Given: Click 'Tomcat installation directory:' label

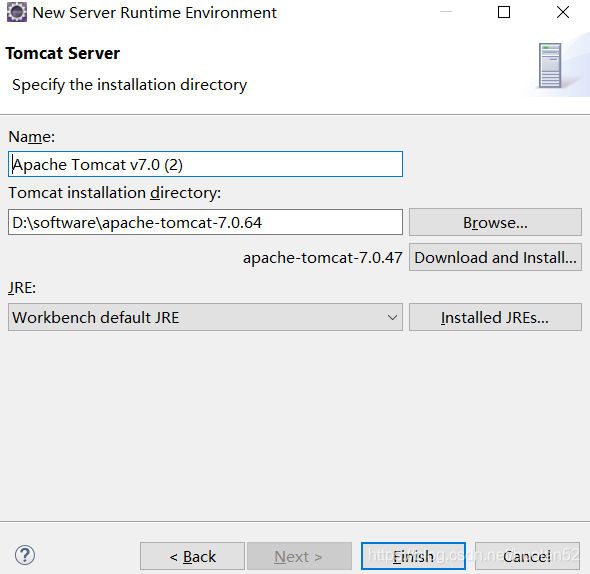Looking at the screenshot, I should [115, 193].
